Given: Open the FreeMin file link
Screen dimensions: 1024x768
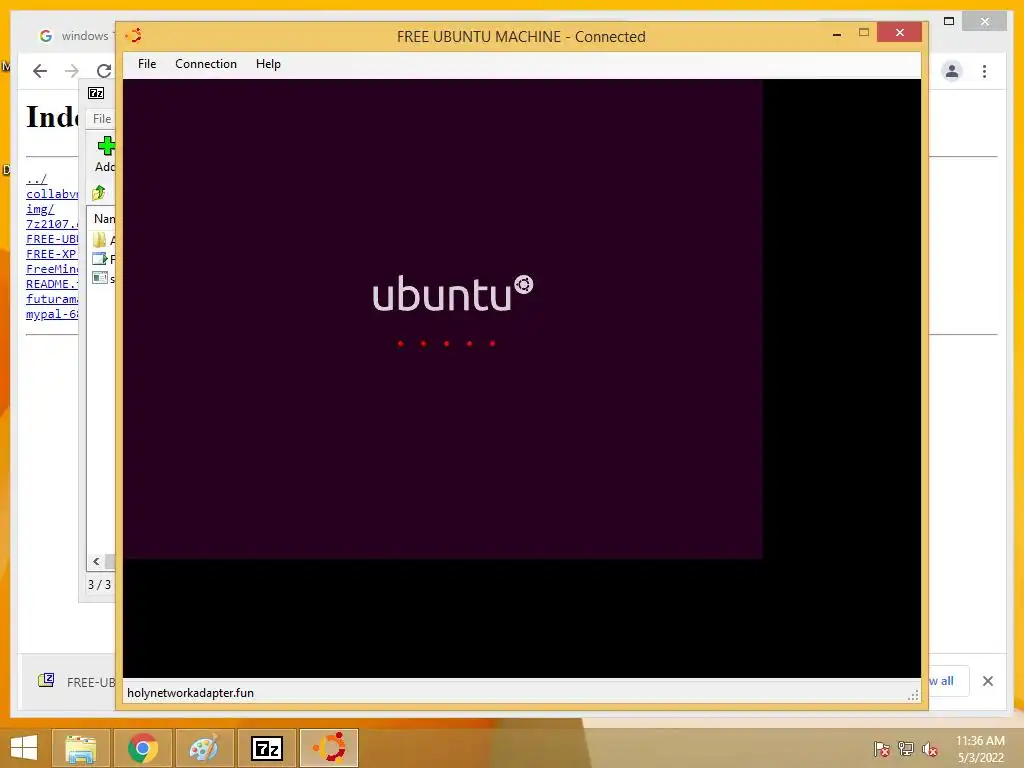Looking at the screenshot, I should [52, 269].
